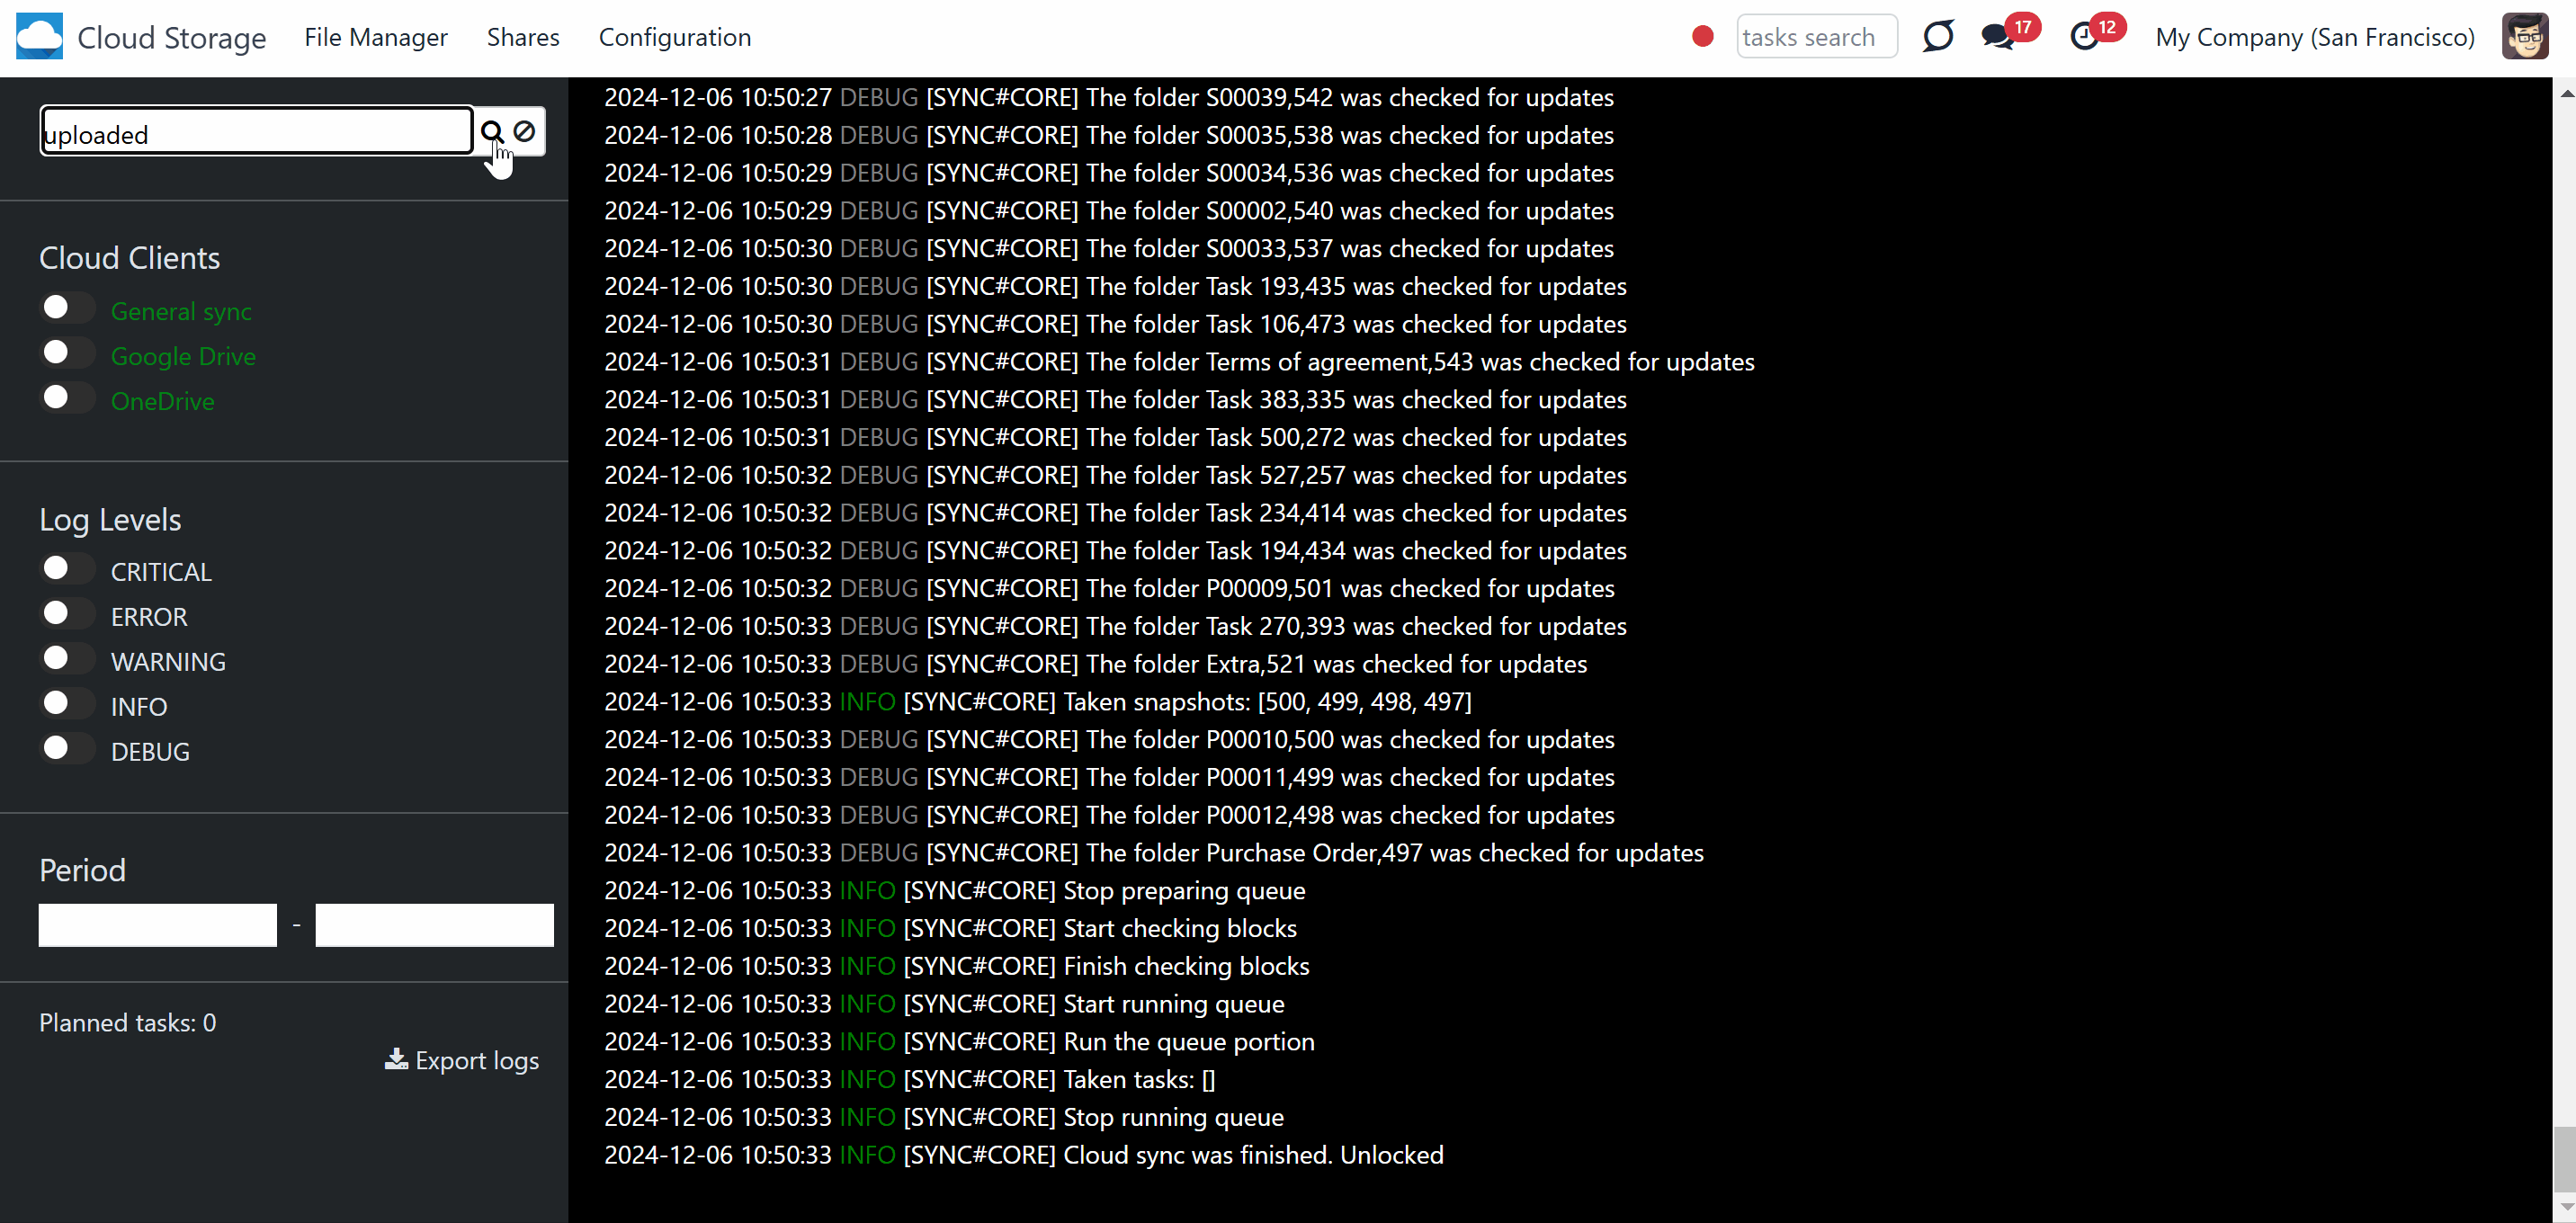Click the 'Period' heading
The width and height of the screenshot is (2576, 1223).
tap(83, 870)
